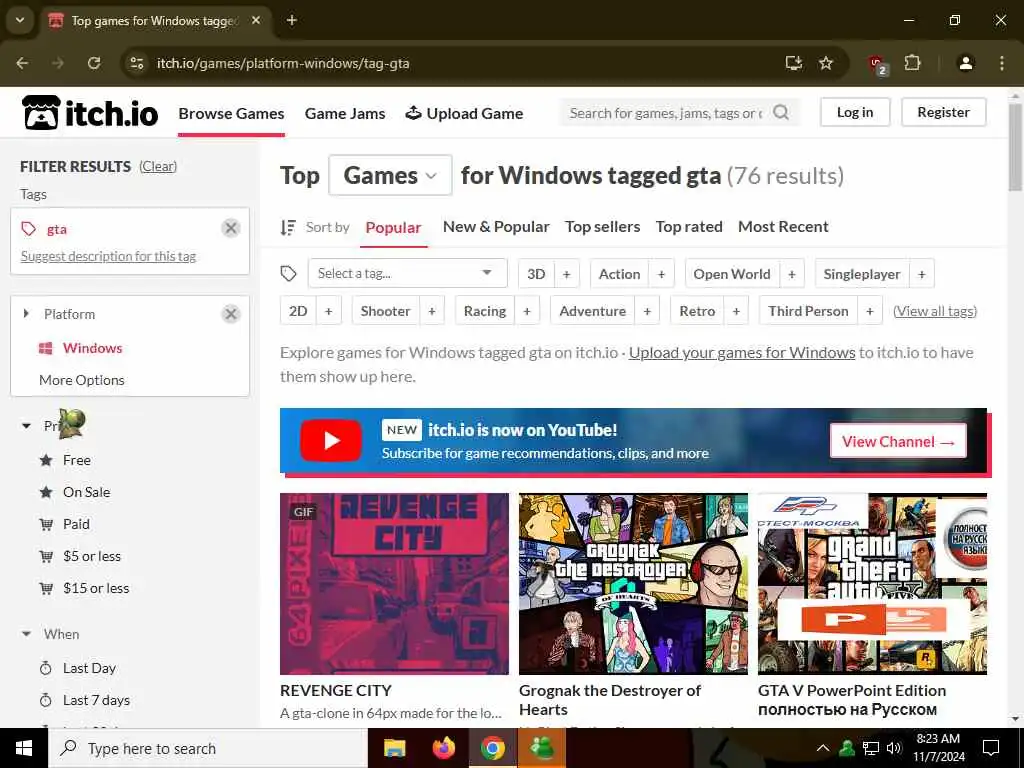
Task: Clear the Platform filter with X
Action: pos(231,314)
